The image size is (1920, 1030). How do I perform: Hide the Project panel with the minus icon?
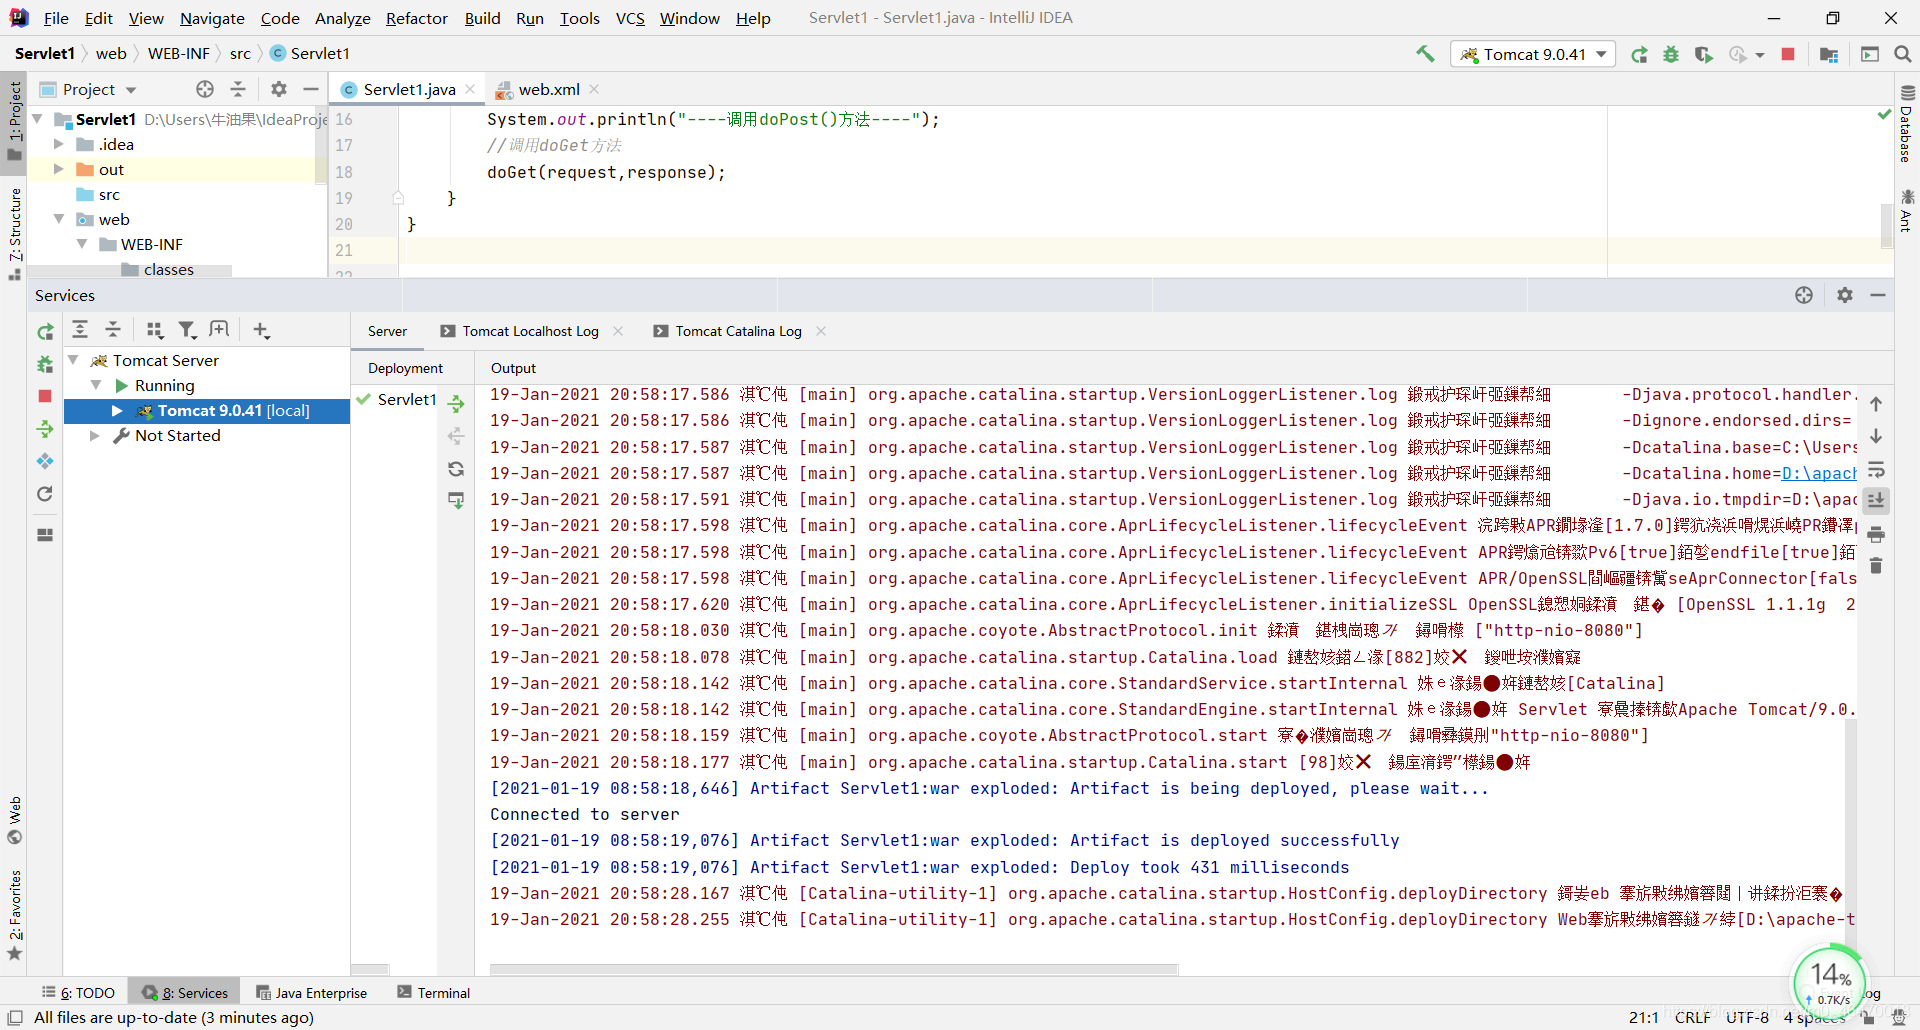pyautogui.click(x=311, y=89)
